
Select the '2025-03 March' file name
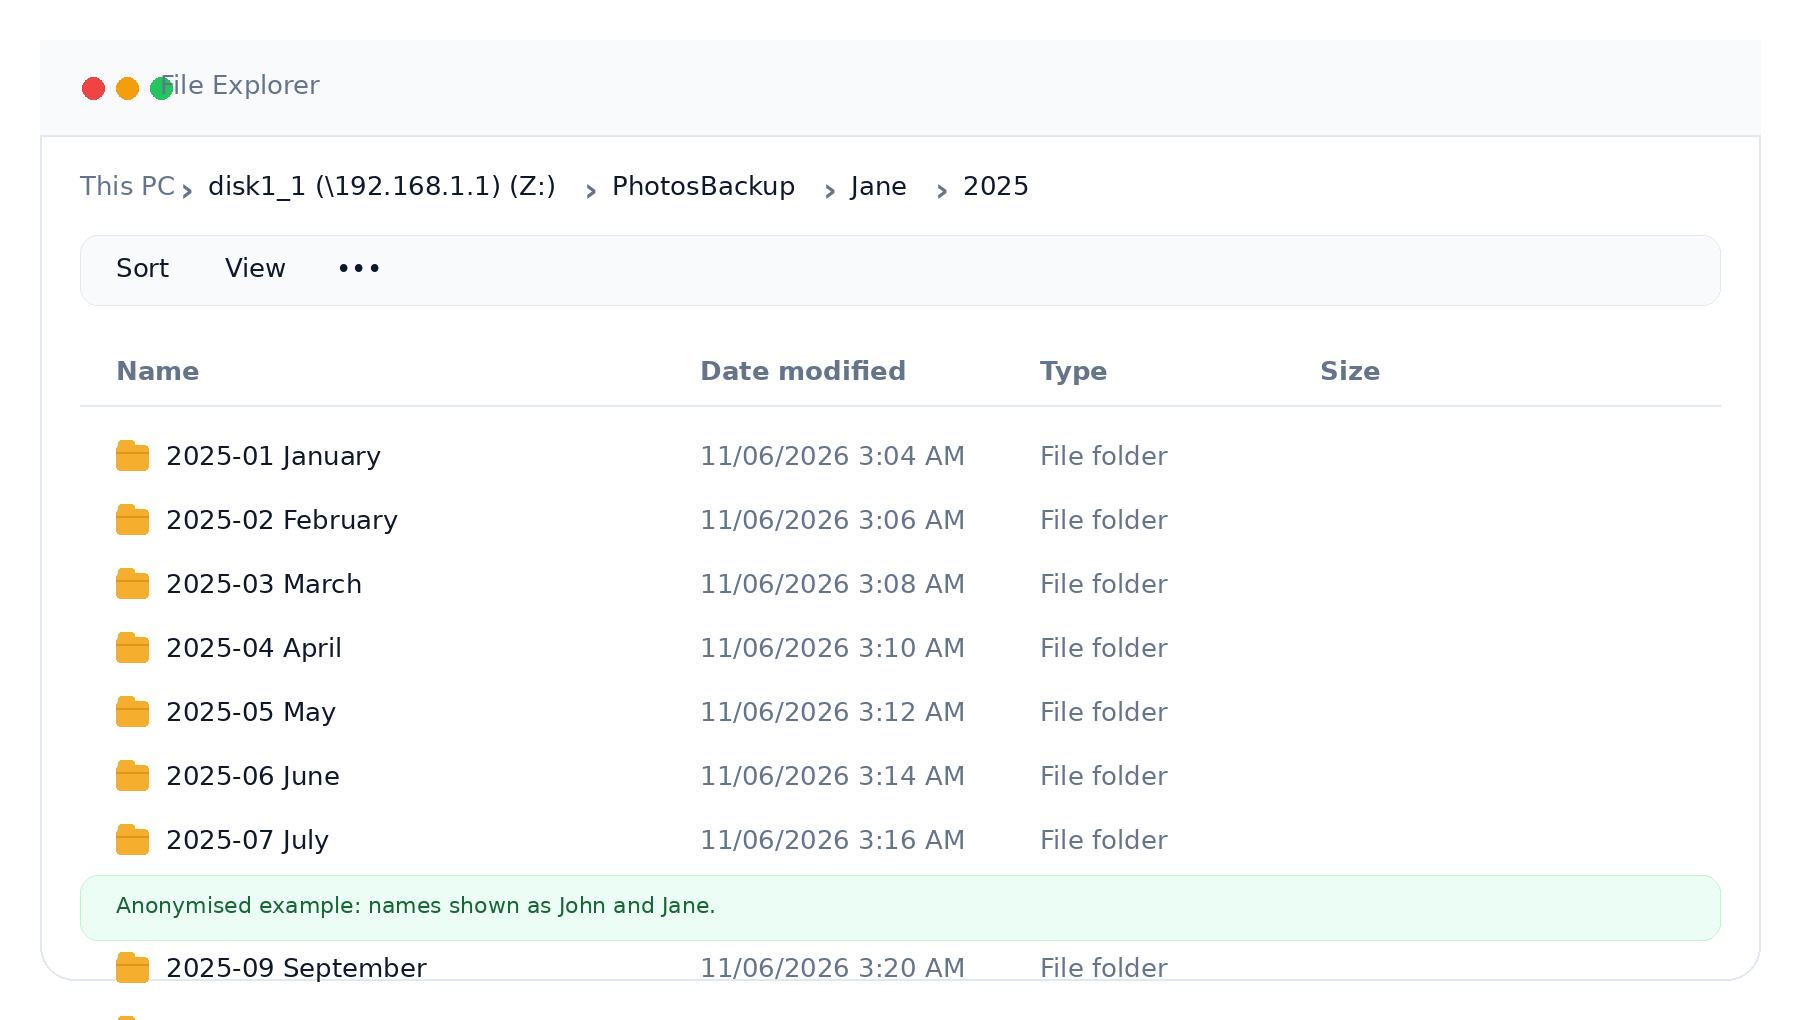pos(264,584)
